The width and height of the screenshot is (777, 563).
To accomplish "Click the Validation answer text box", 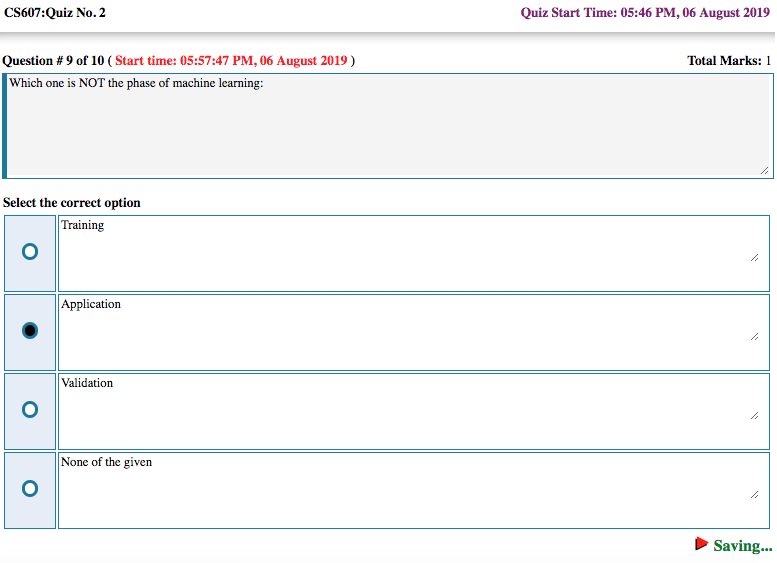I will (414, 411).
